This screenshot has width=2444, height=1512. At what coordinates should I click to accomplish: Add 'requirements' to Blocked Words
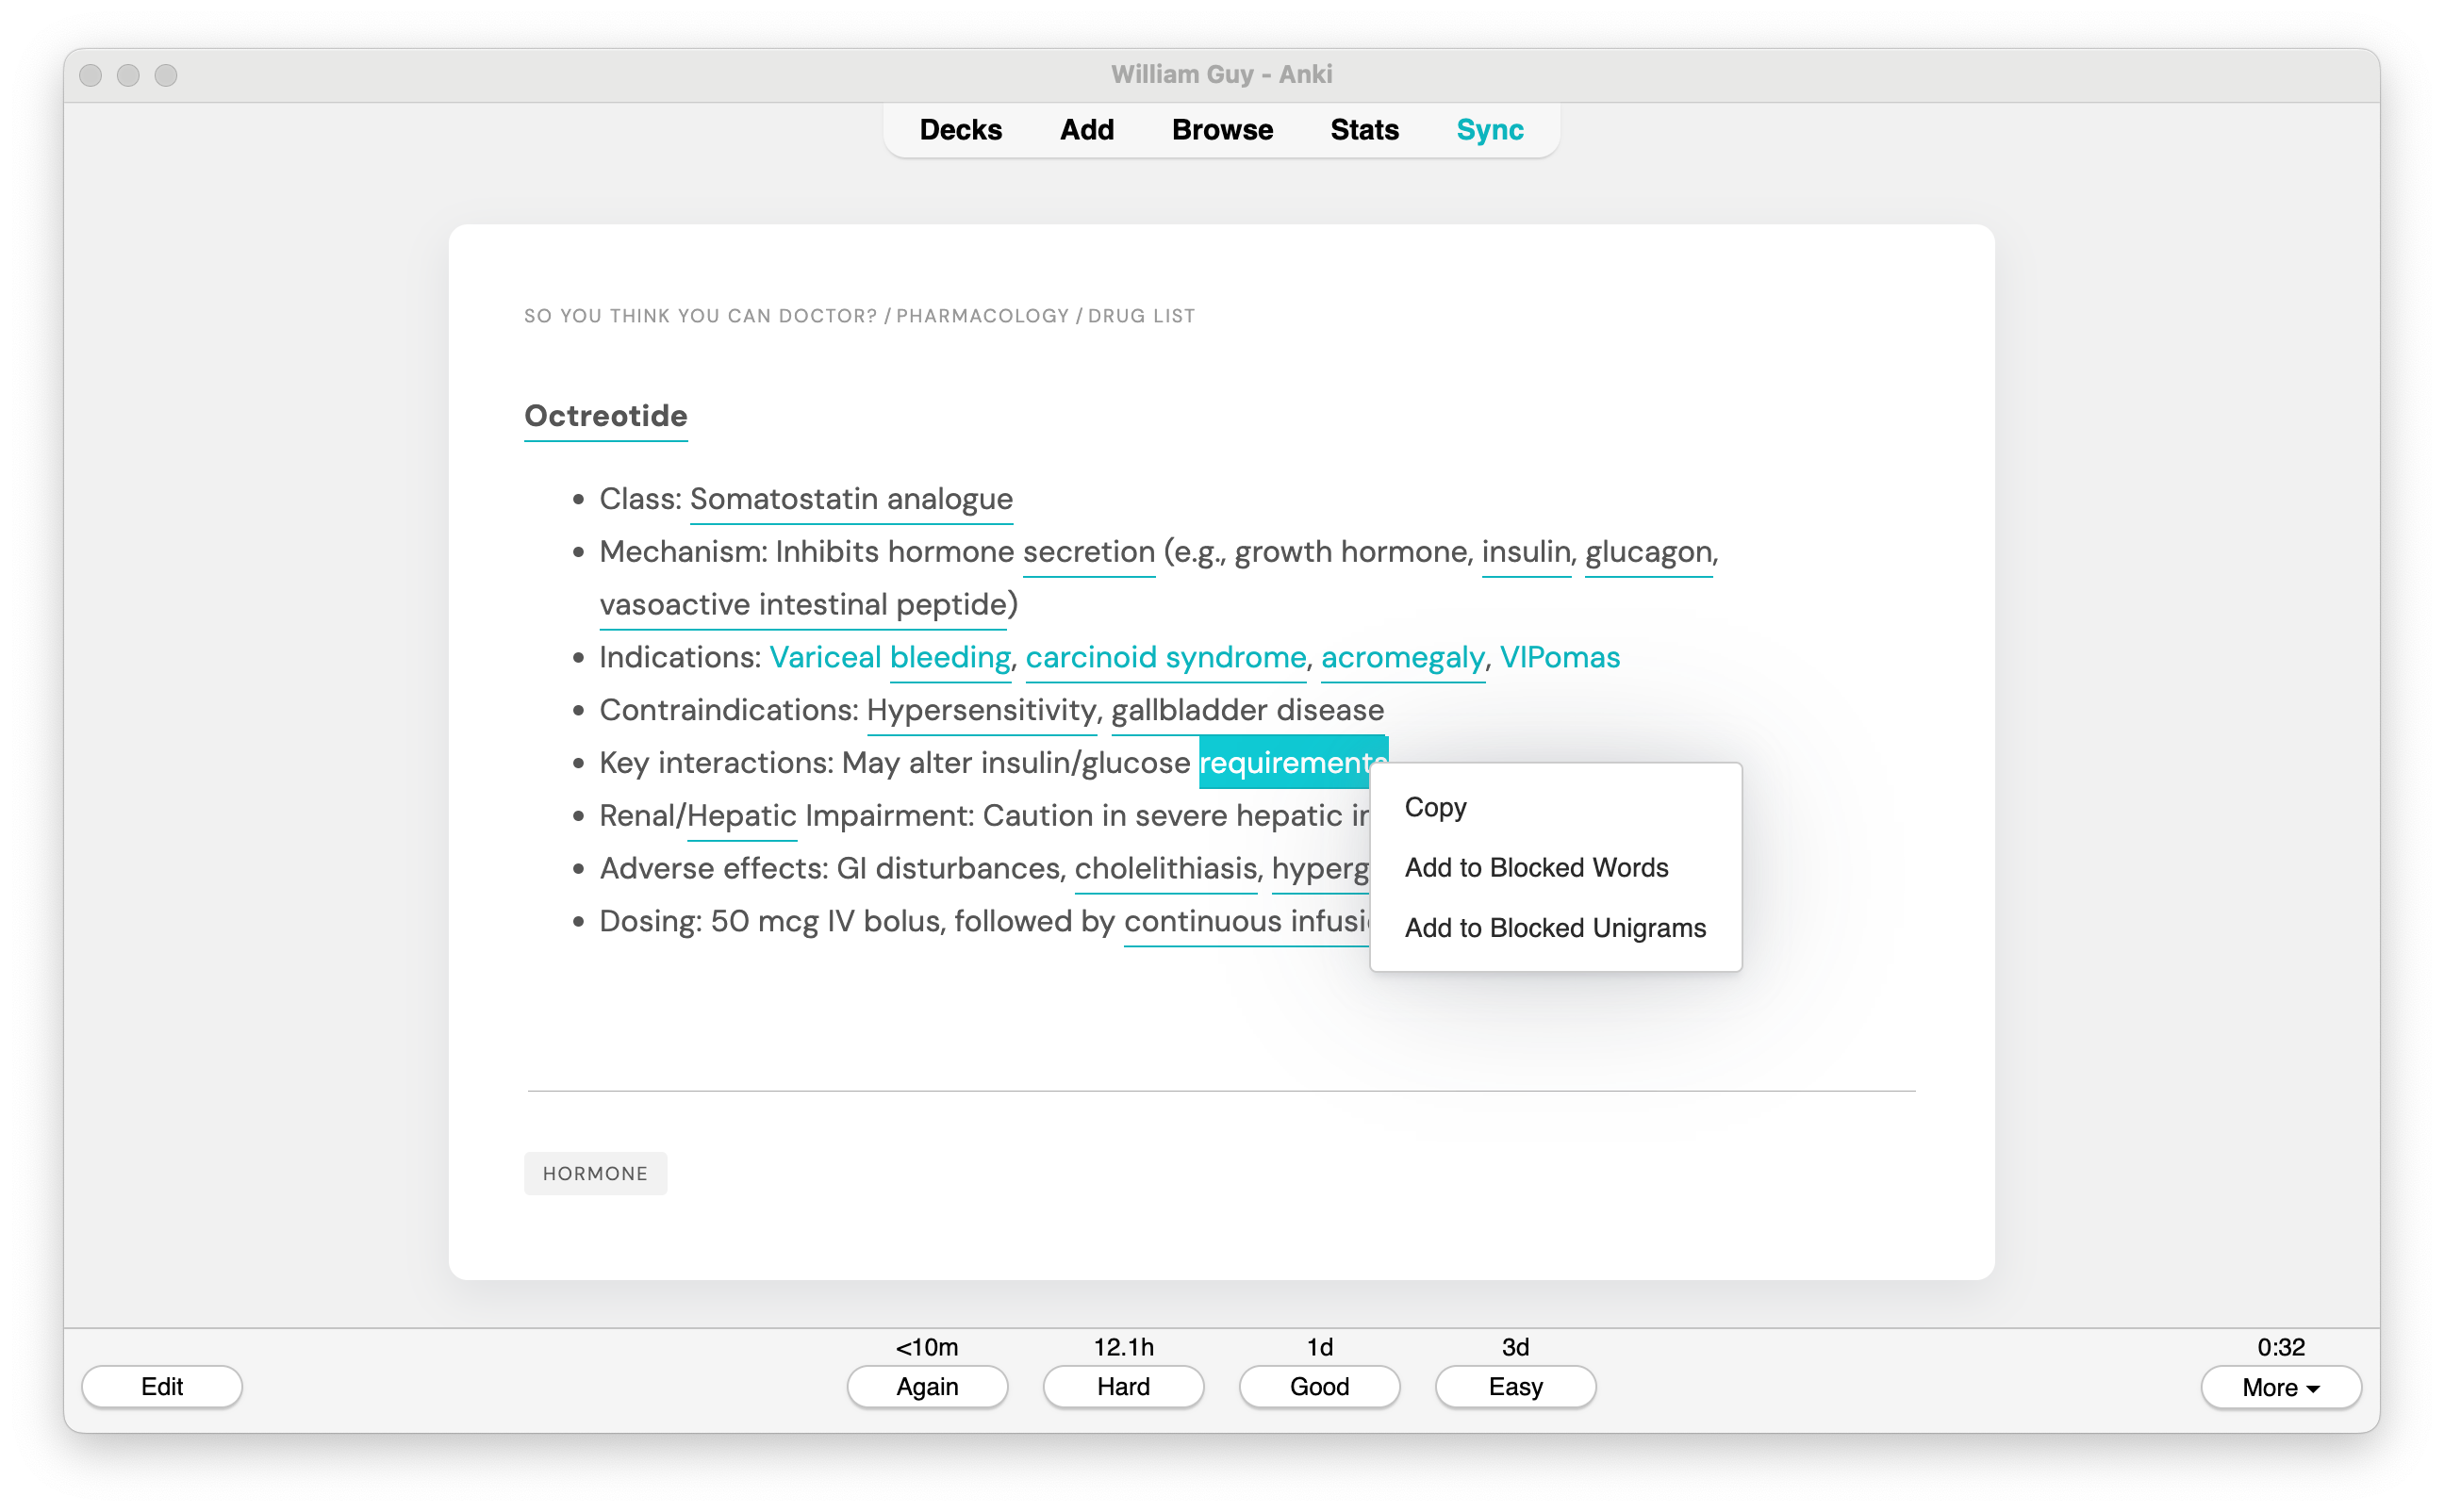coord(1536,868)
